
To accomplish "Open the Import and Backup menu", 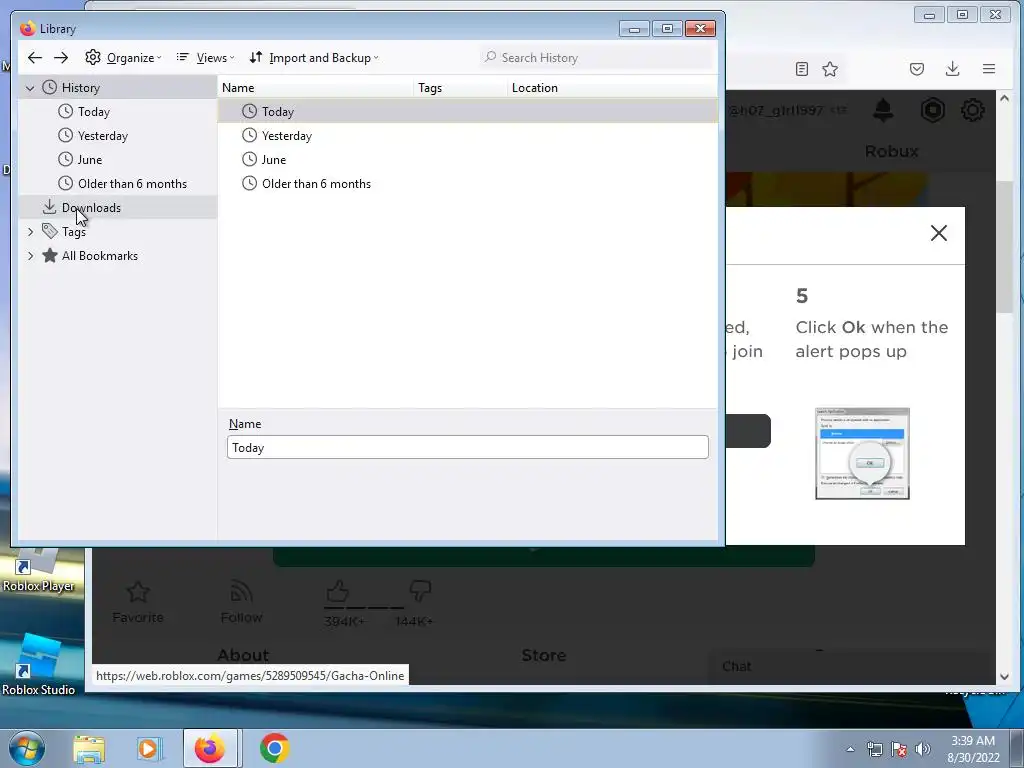I will (314, 57).
